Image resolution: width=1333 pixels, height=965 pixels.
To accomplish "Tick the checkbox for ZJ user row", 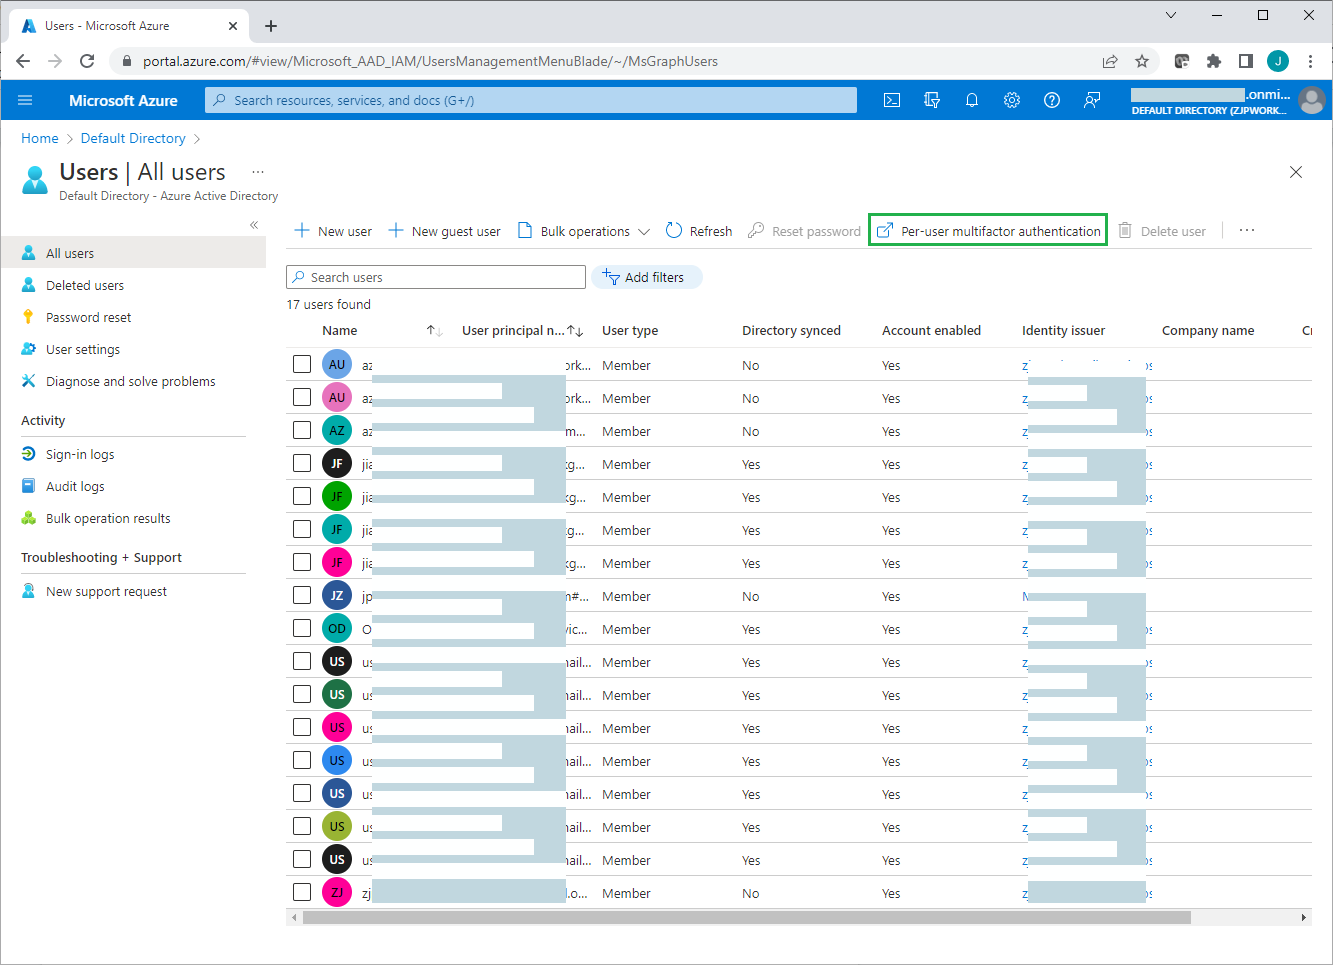I will point(302,892).
